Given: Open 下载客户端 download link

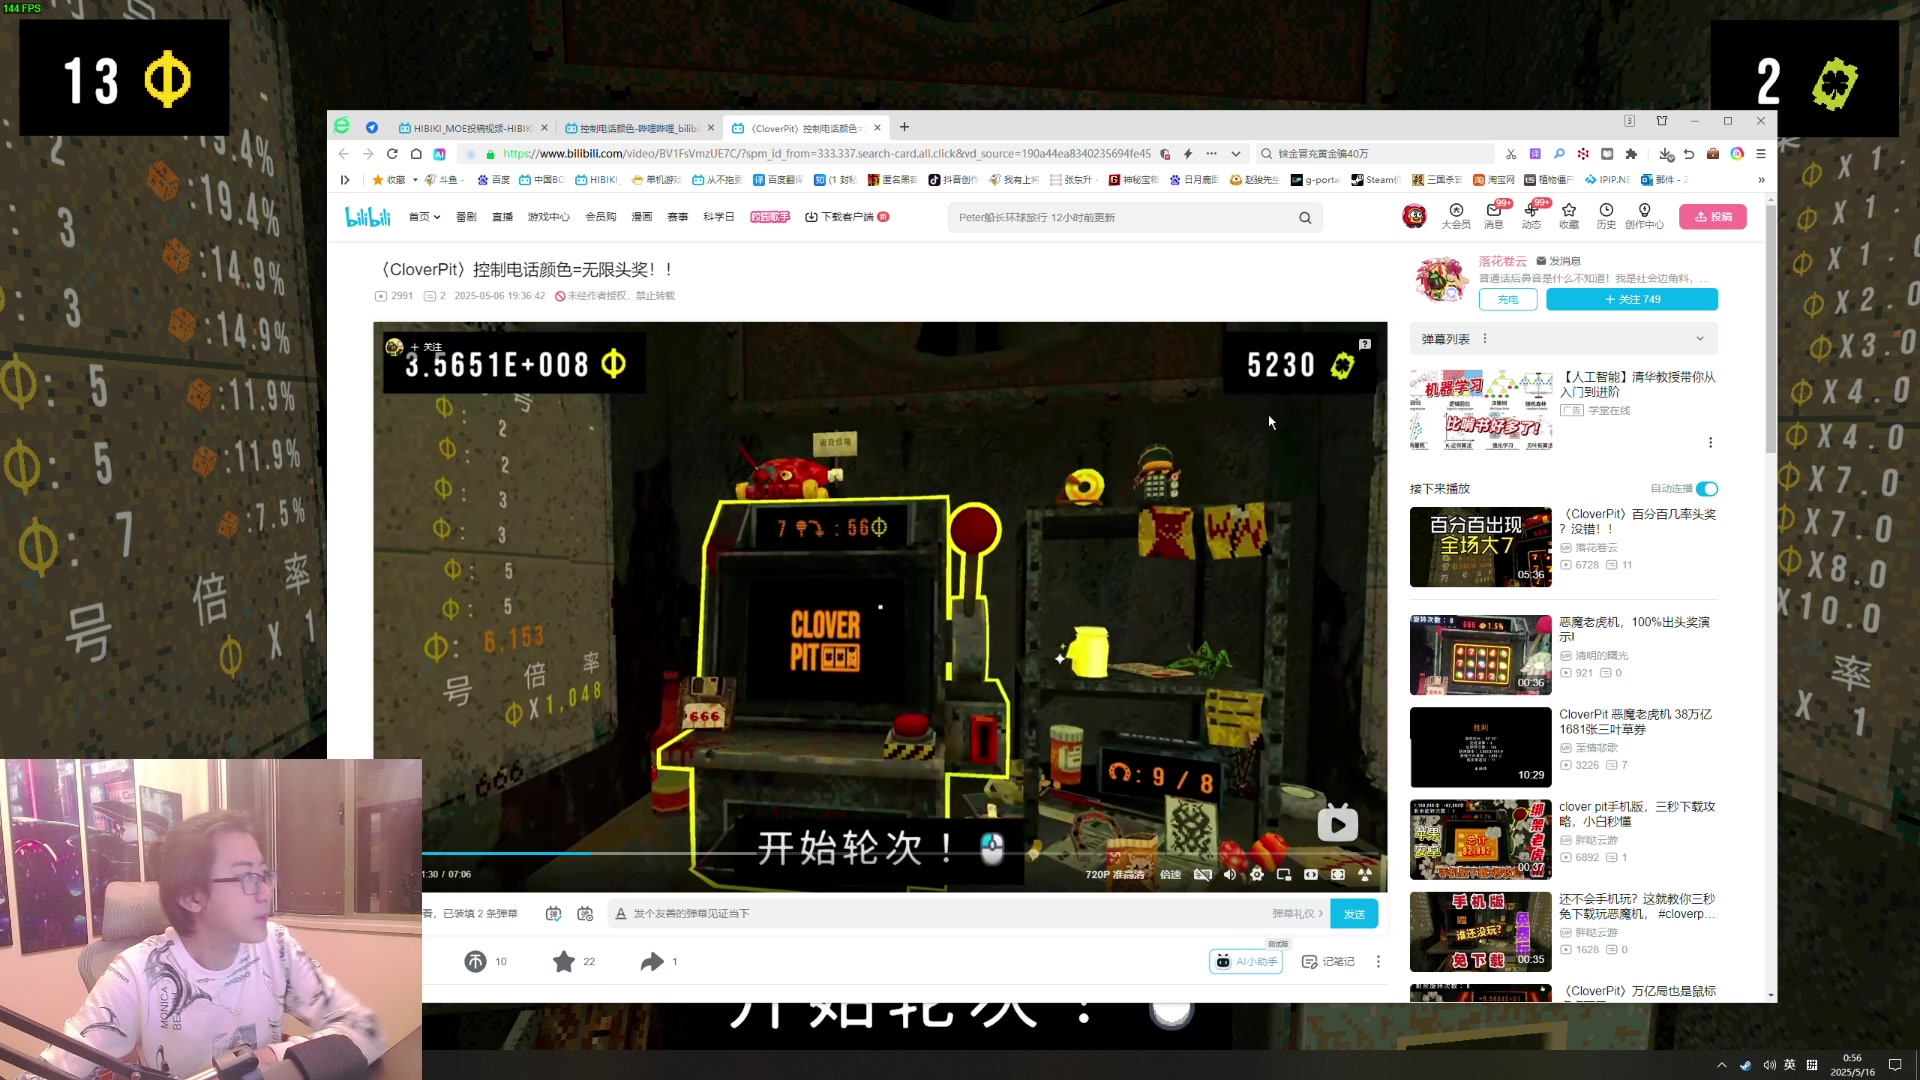Looking at the screenshot, I should [846, 217].
